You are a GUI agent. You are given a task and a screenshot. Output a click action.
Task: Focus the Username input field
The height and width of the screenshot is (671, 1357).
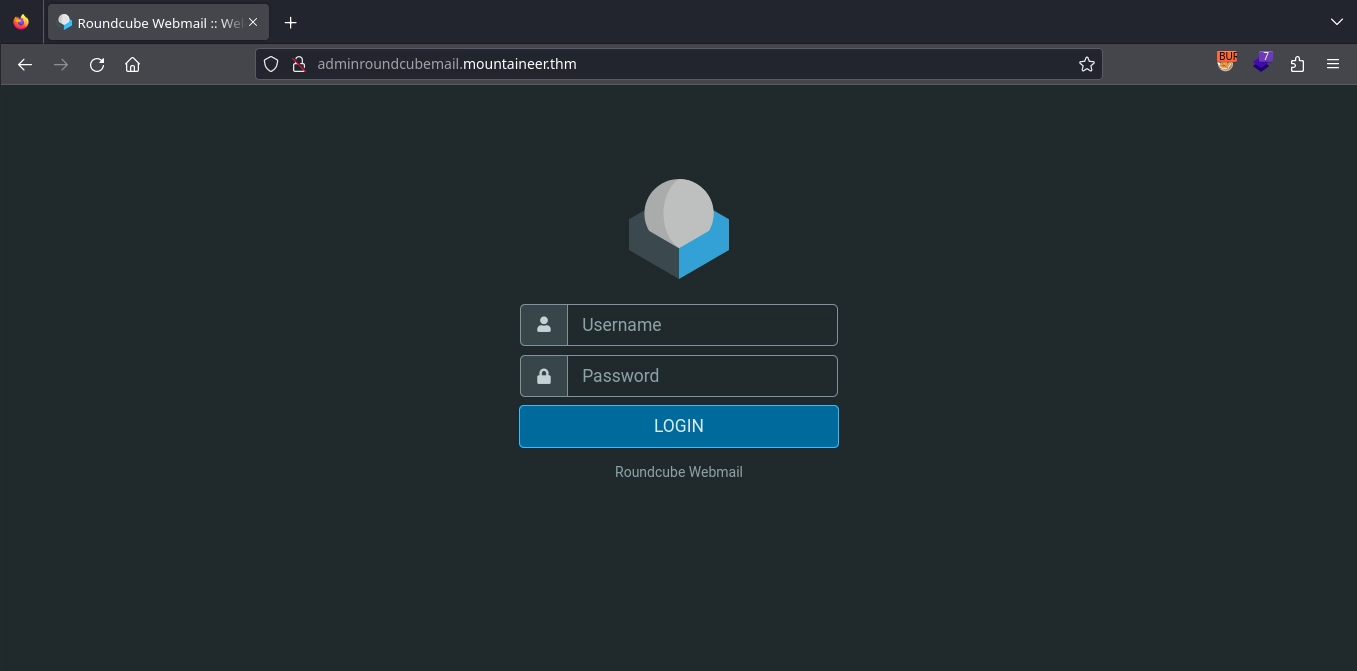tap(701, 325)
